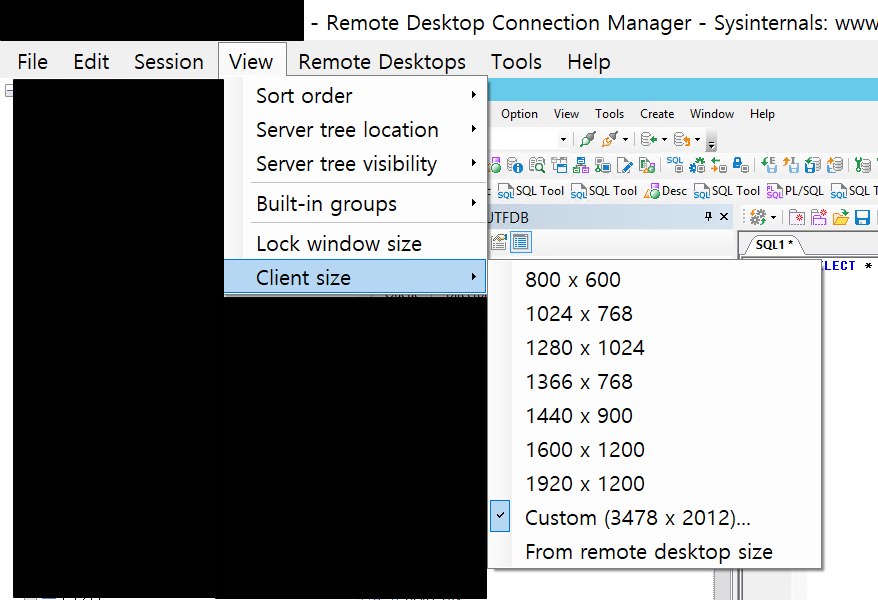Open the Desc tool
This screenshot has width=878, height=600.
pos(670,191)
